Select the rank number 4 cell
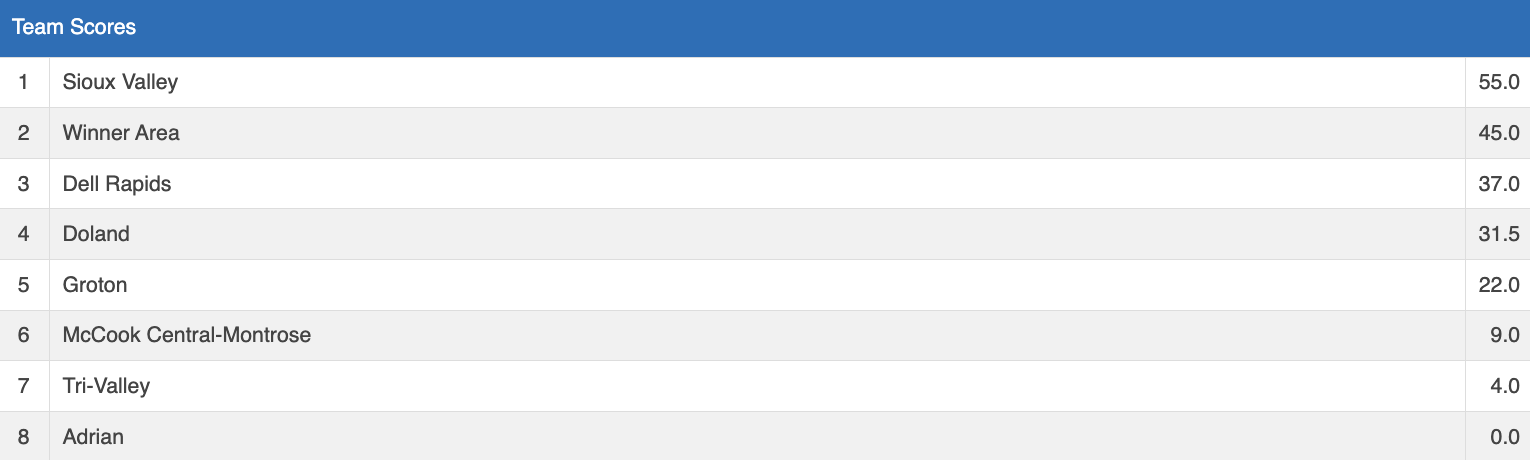Image resolution: width=1530 pixels, height=460 pixels. (x=24, y=234)
